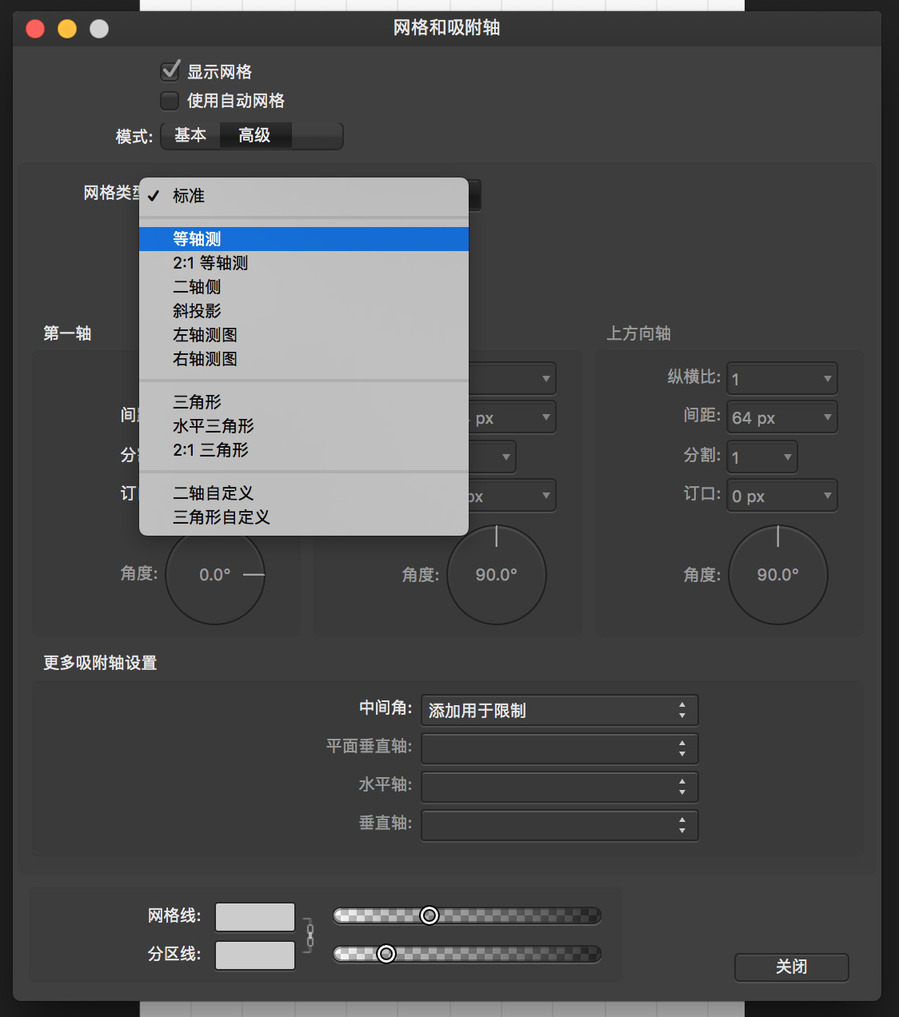Click the 分区线 opacity slider handle
Viewport: 899px width, 1017px height.
point(386,953)
